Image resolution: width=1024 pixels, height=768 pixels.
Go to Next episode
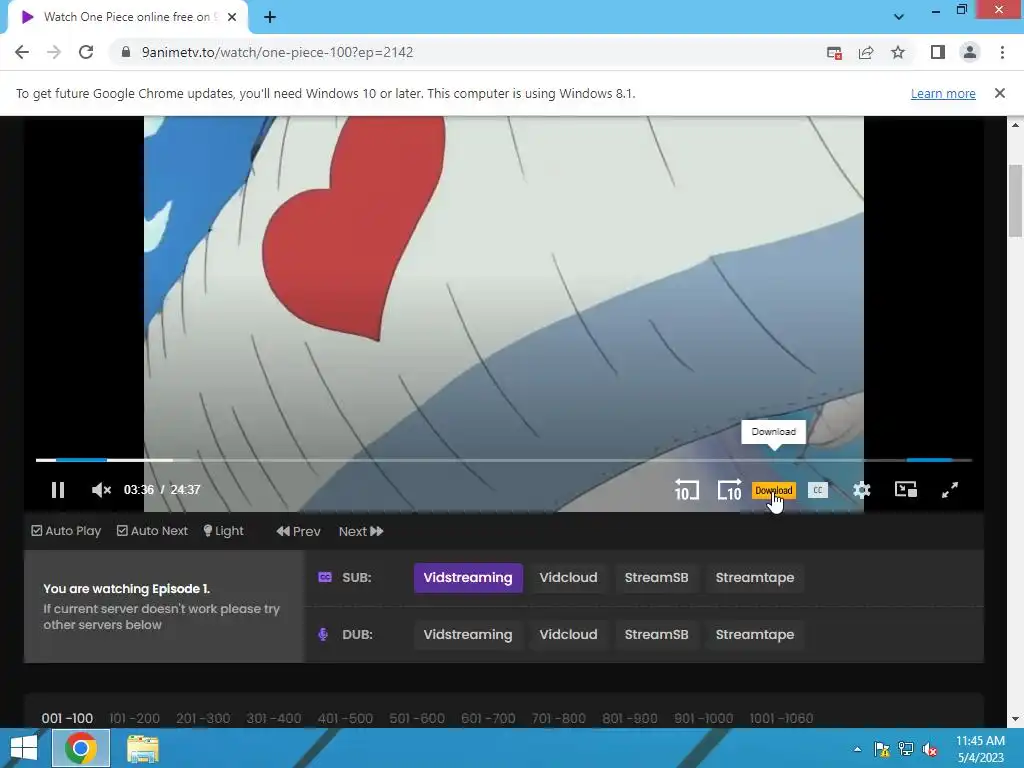(x=360, y=532)
